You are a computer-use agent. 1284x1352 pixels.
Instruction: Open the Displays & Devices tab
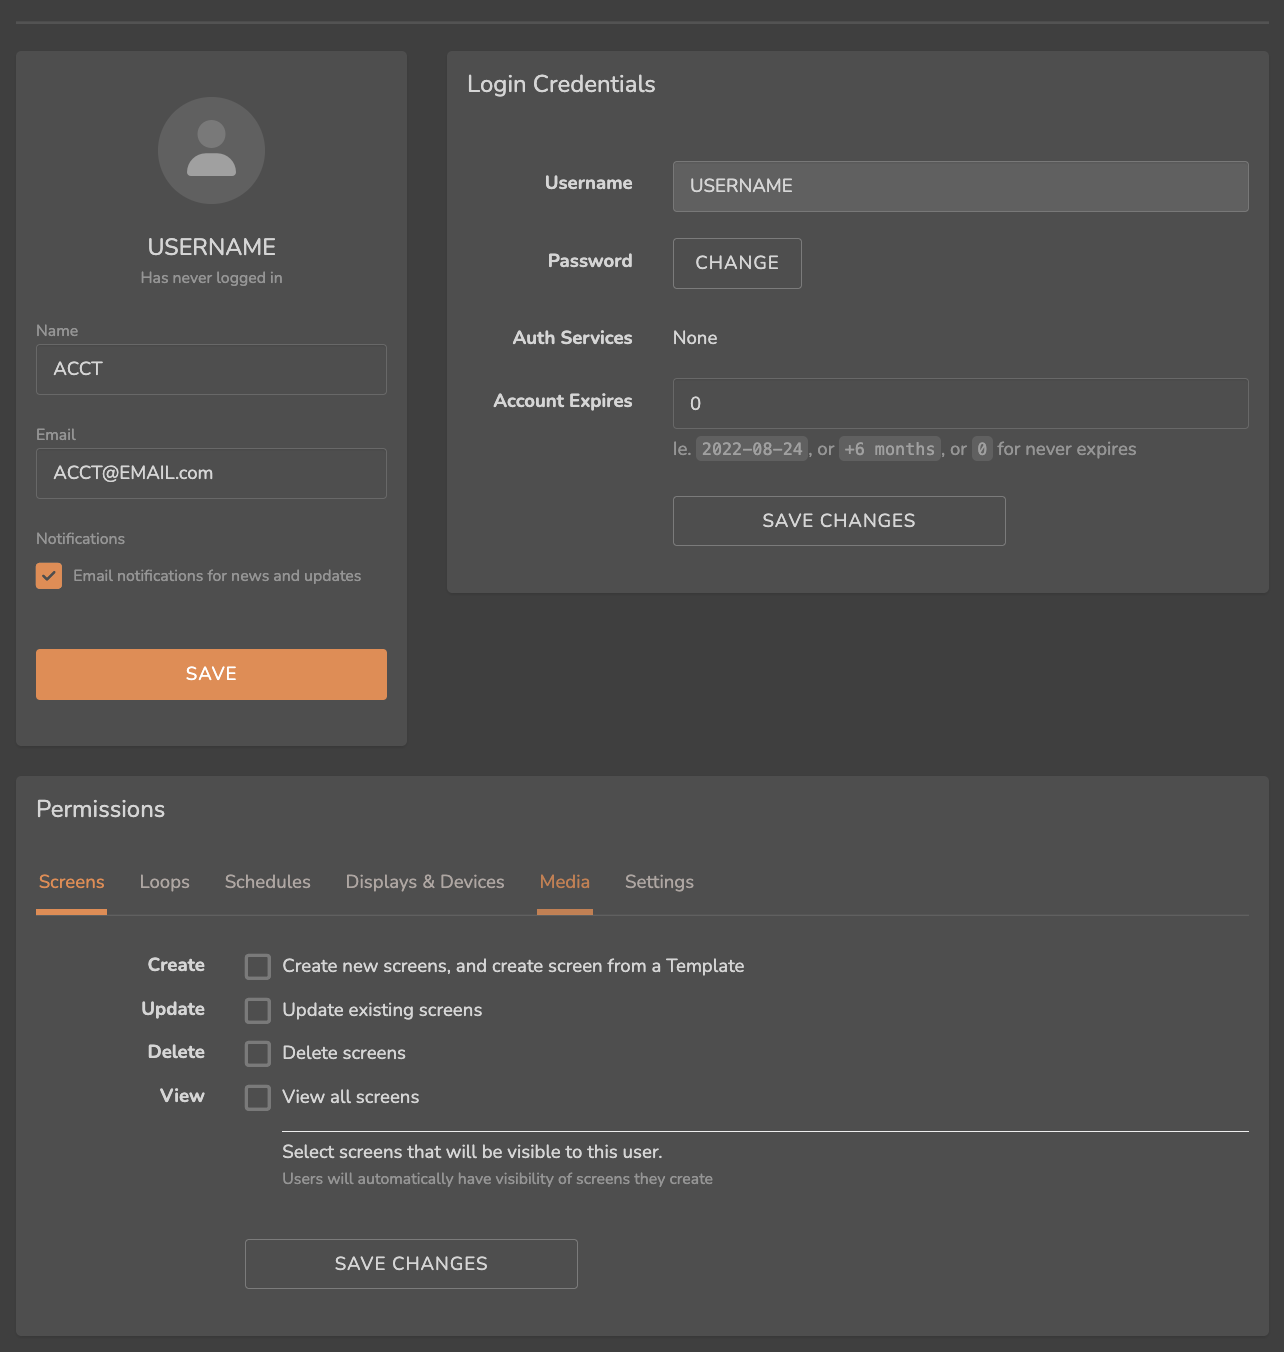click(x=424, y=882)
